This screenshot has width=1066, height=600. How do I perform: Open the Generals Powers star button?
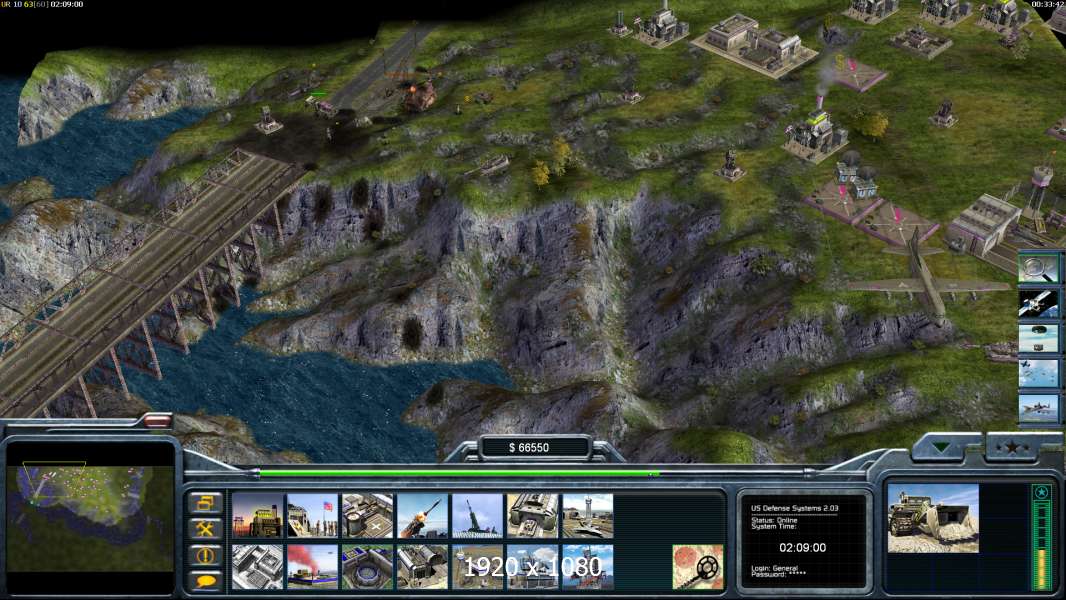pos(1013,447)
